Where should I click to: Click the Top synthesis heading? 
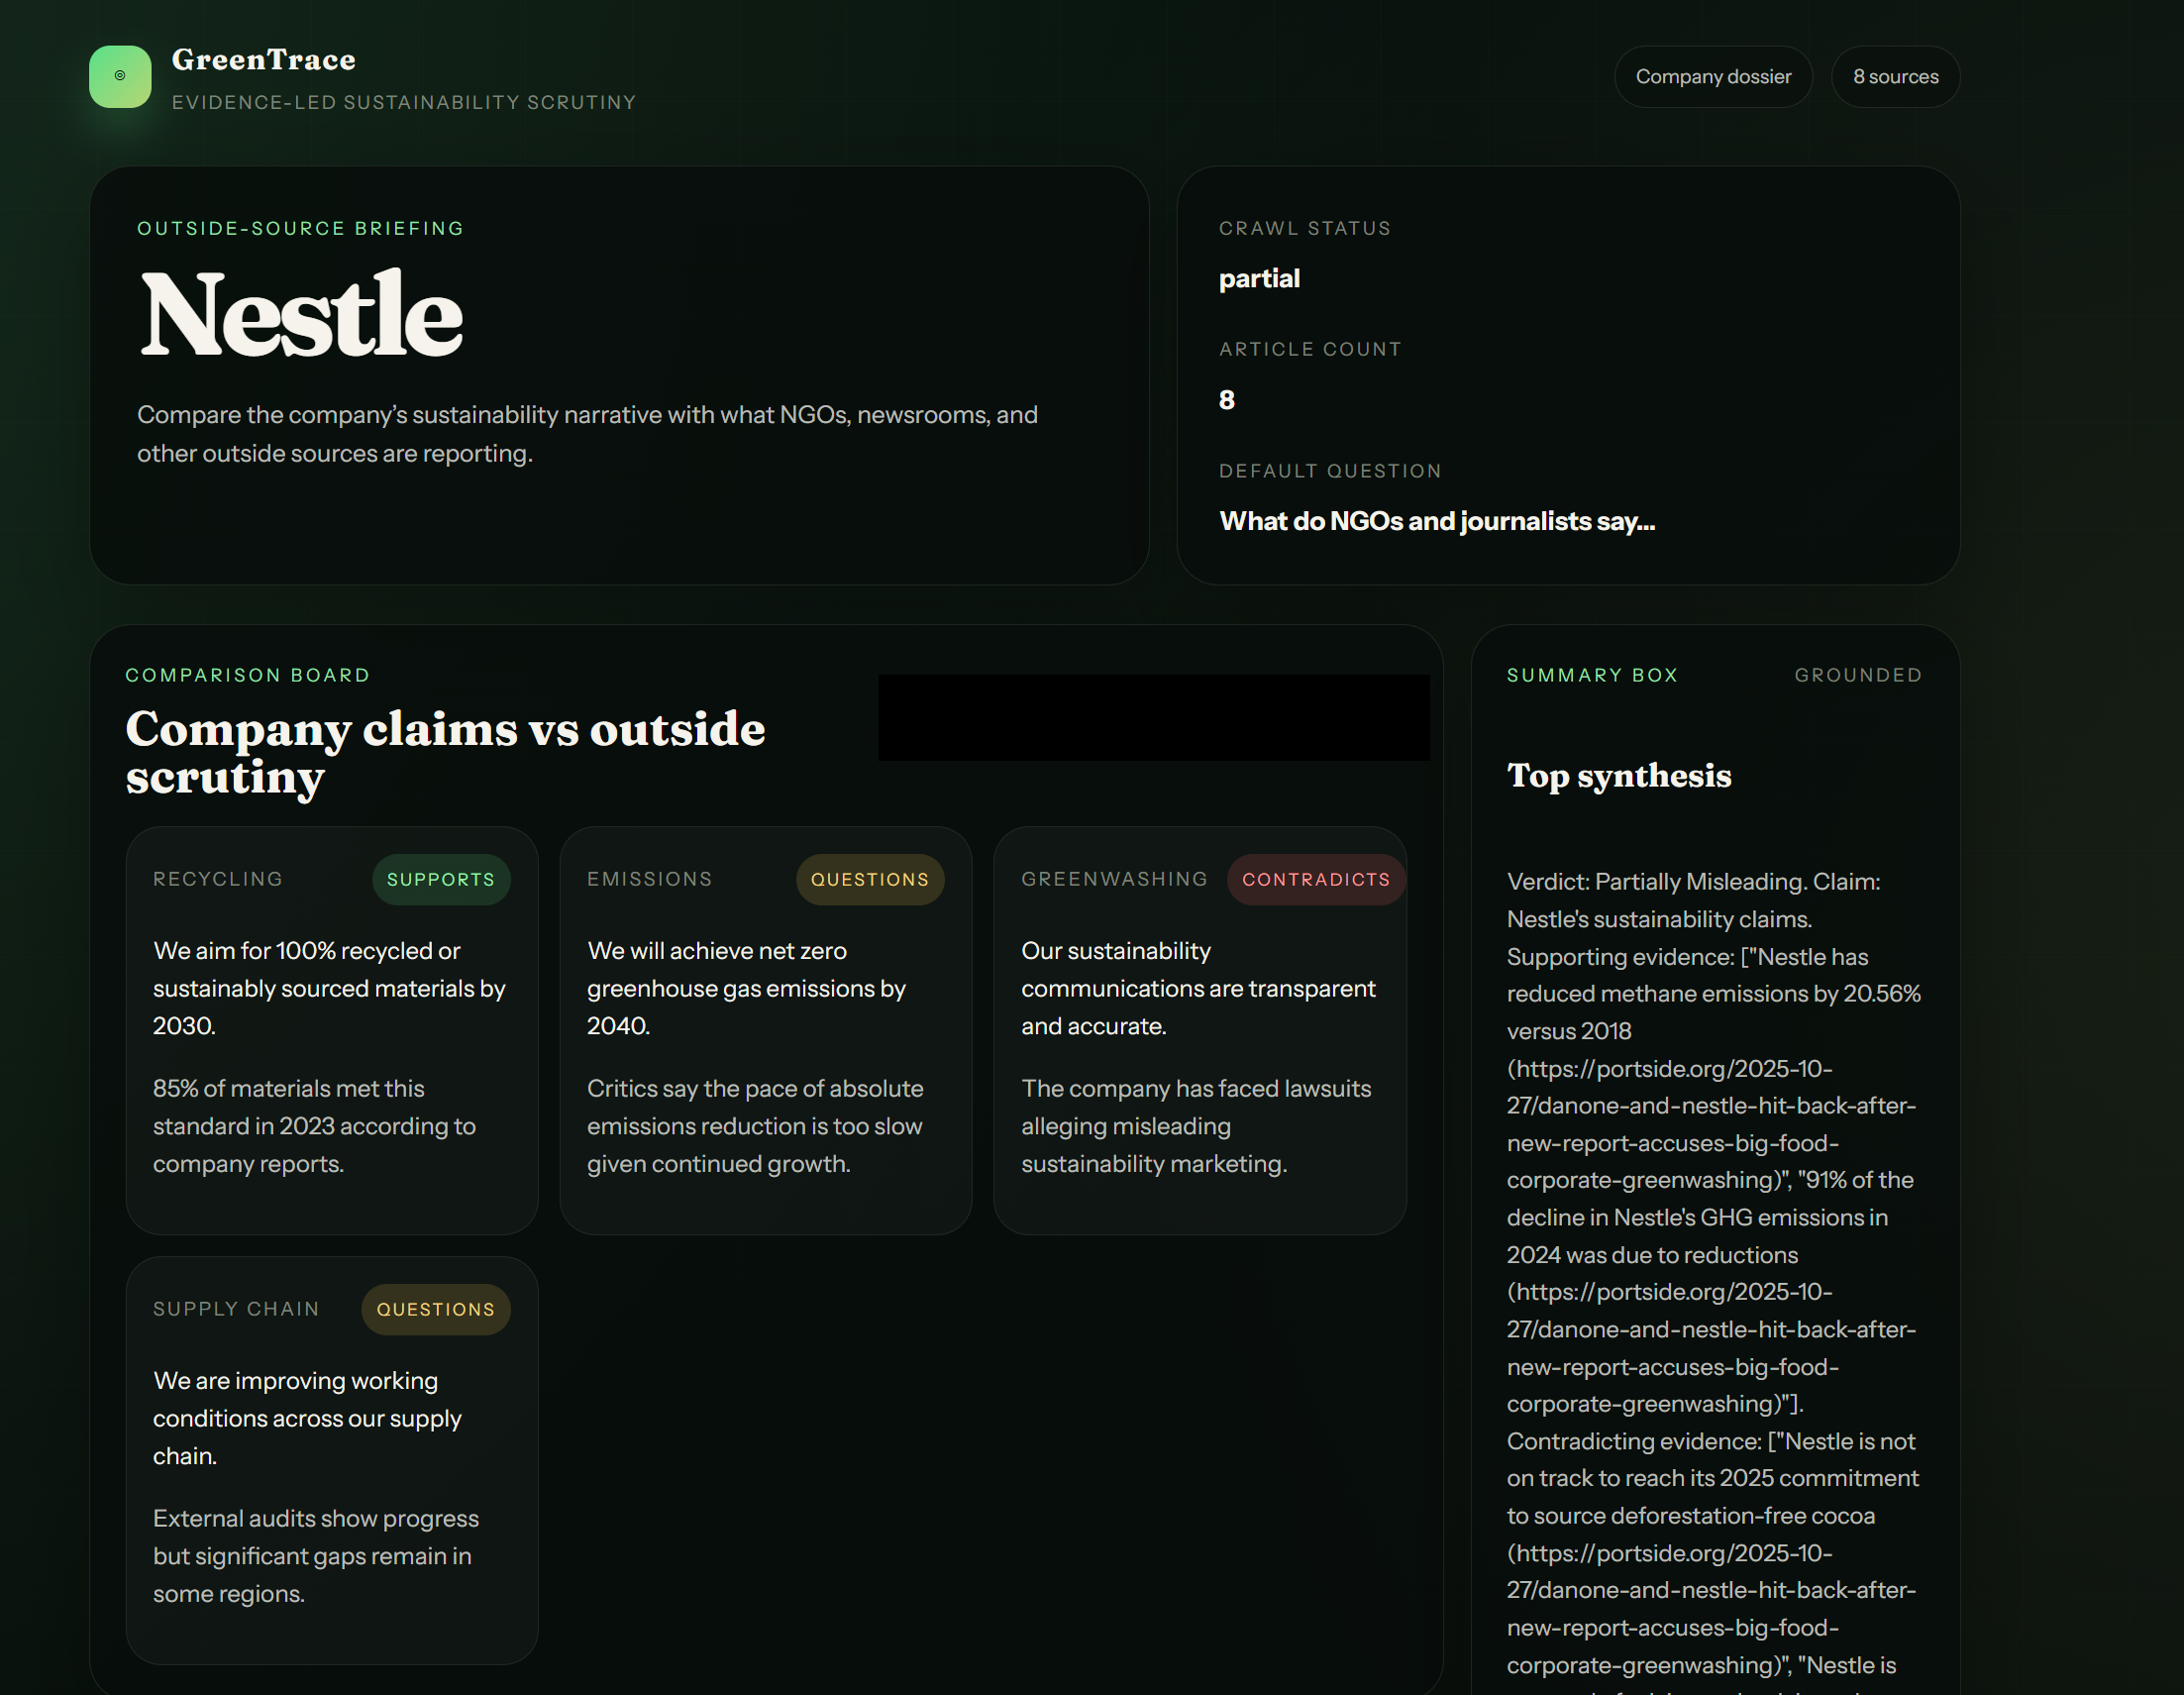point(1618,776)
